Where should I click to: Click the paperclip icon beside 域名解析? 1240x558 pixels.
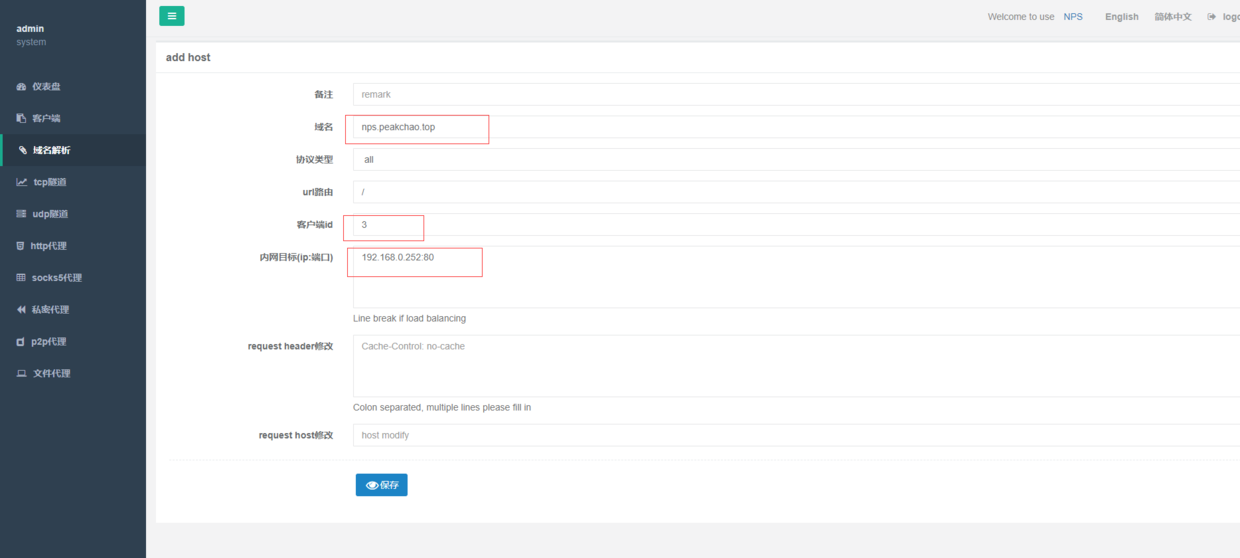pyautogui.click(x=23, y=150)
